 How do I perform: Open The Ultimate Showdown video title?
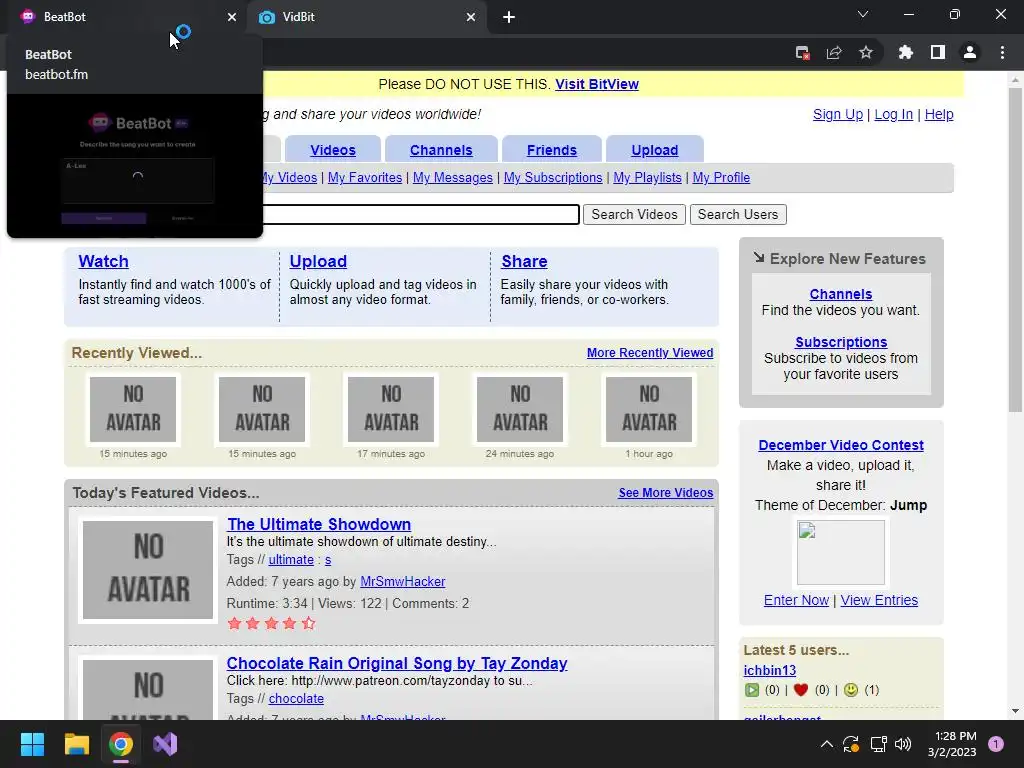pyautogui.click(x=319, y=524)
